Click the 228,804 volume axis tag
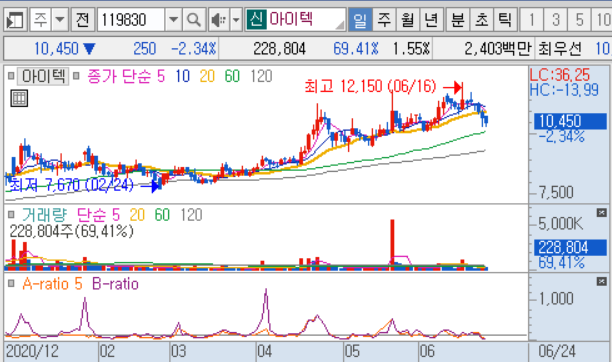Image resolution: width=612 pixels, height=362 pixels. 570,248
